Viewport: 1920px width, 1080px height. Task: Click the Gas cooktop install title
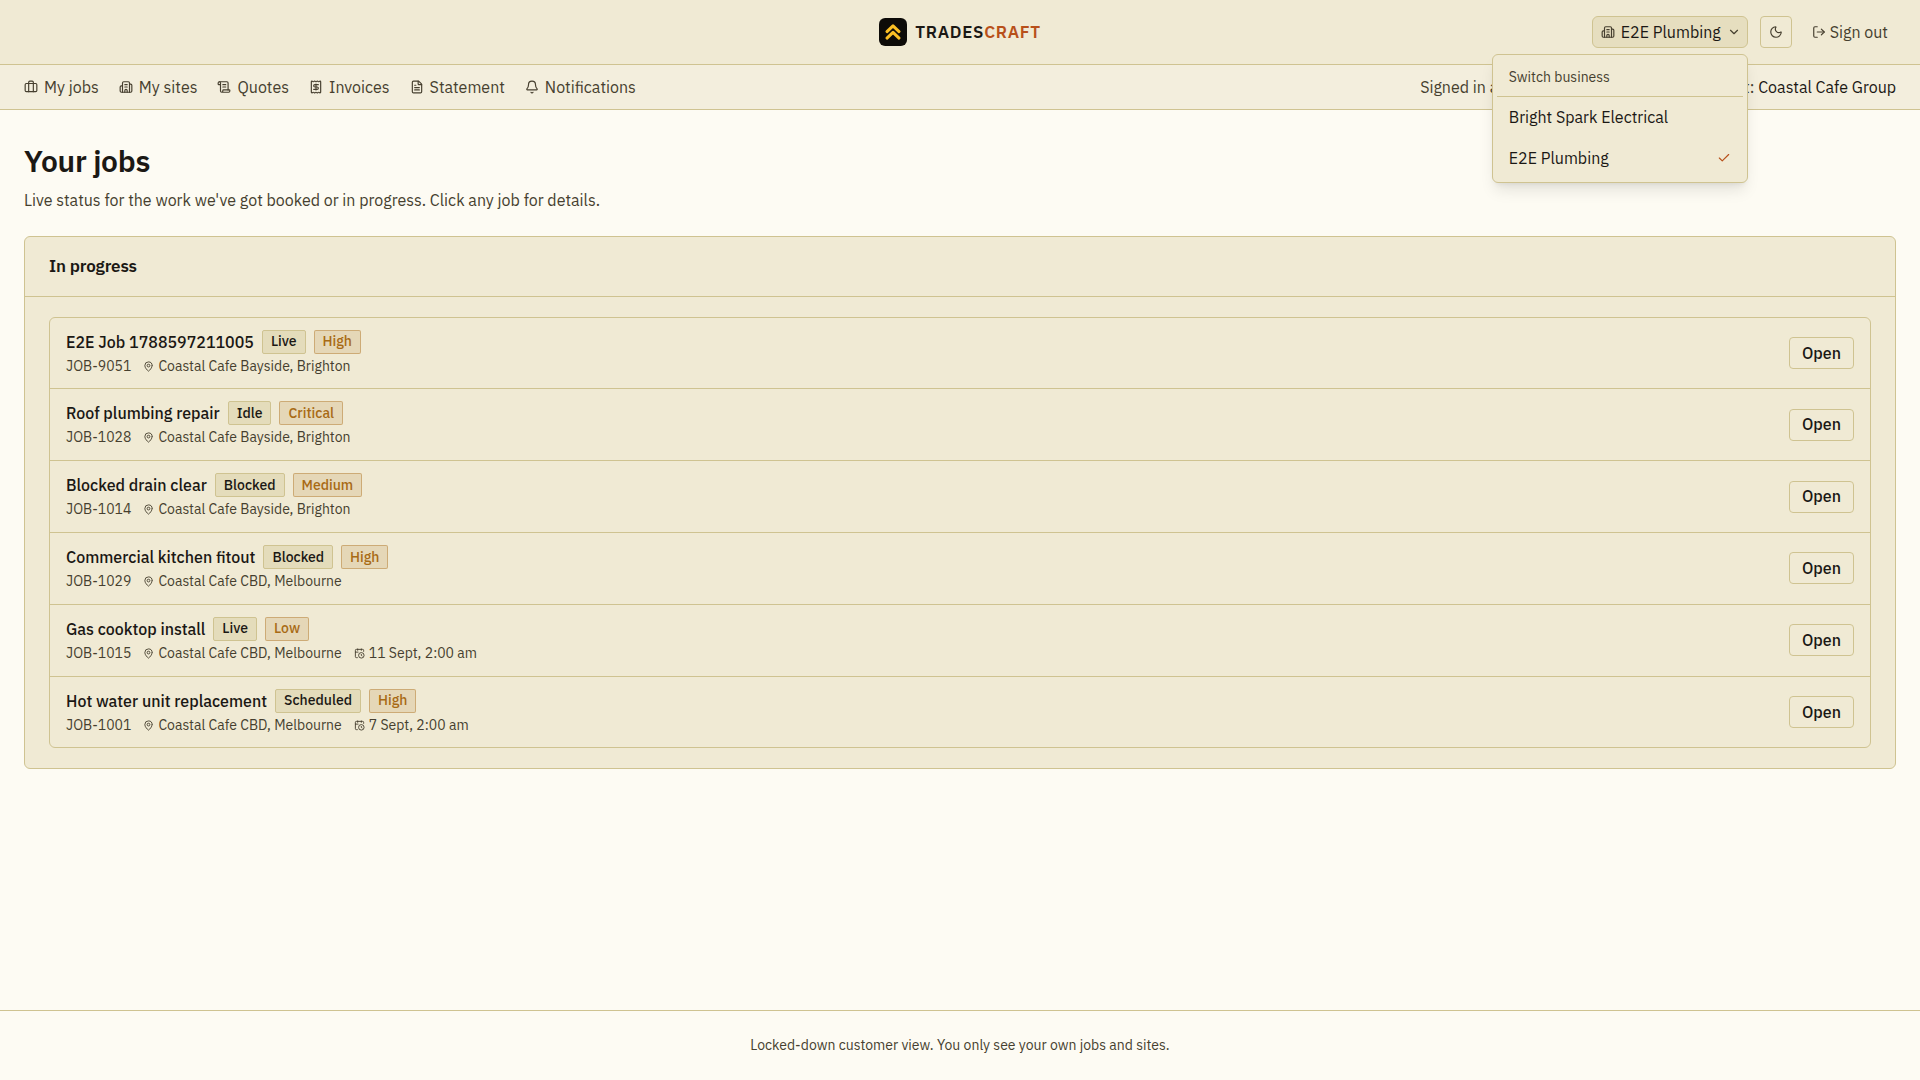135,629
